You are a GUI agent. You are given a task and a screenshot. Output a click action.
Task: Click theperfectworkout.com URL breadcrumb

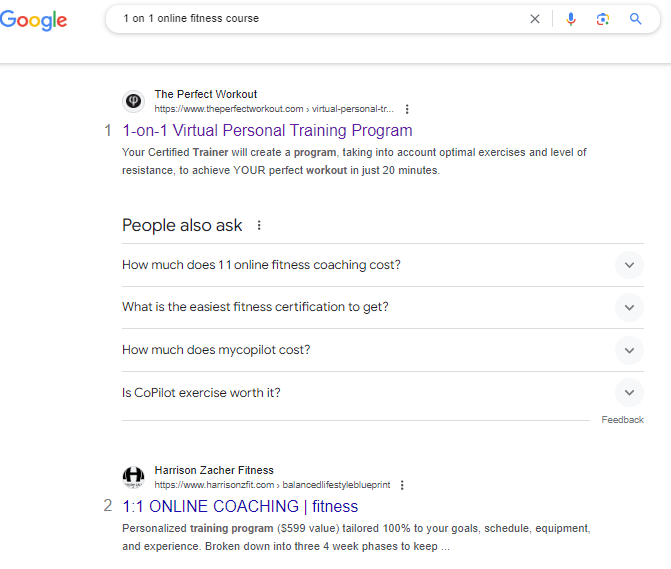(x=274, y=109)
